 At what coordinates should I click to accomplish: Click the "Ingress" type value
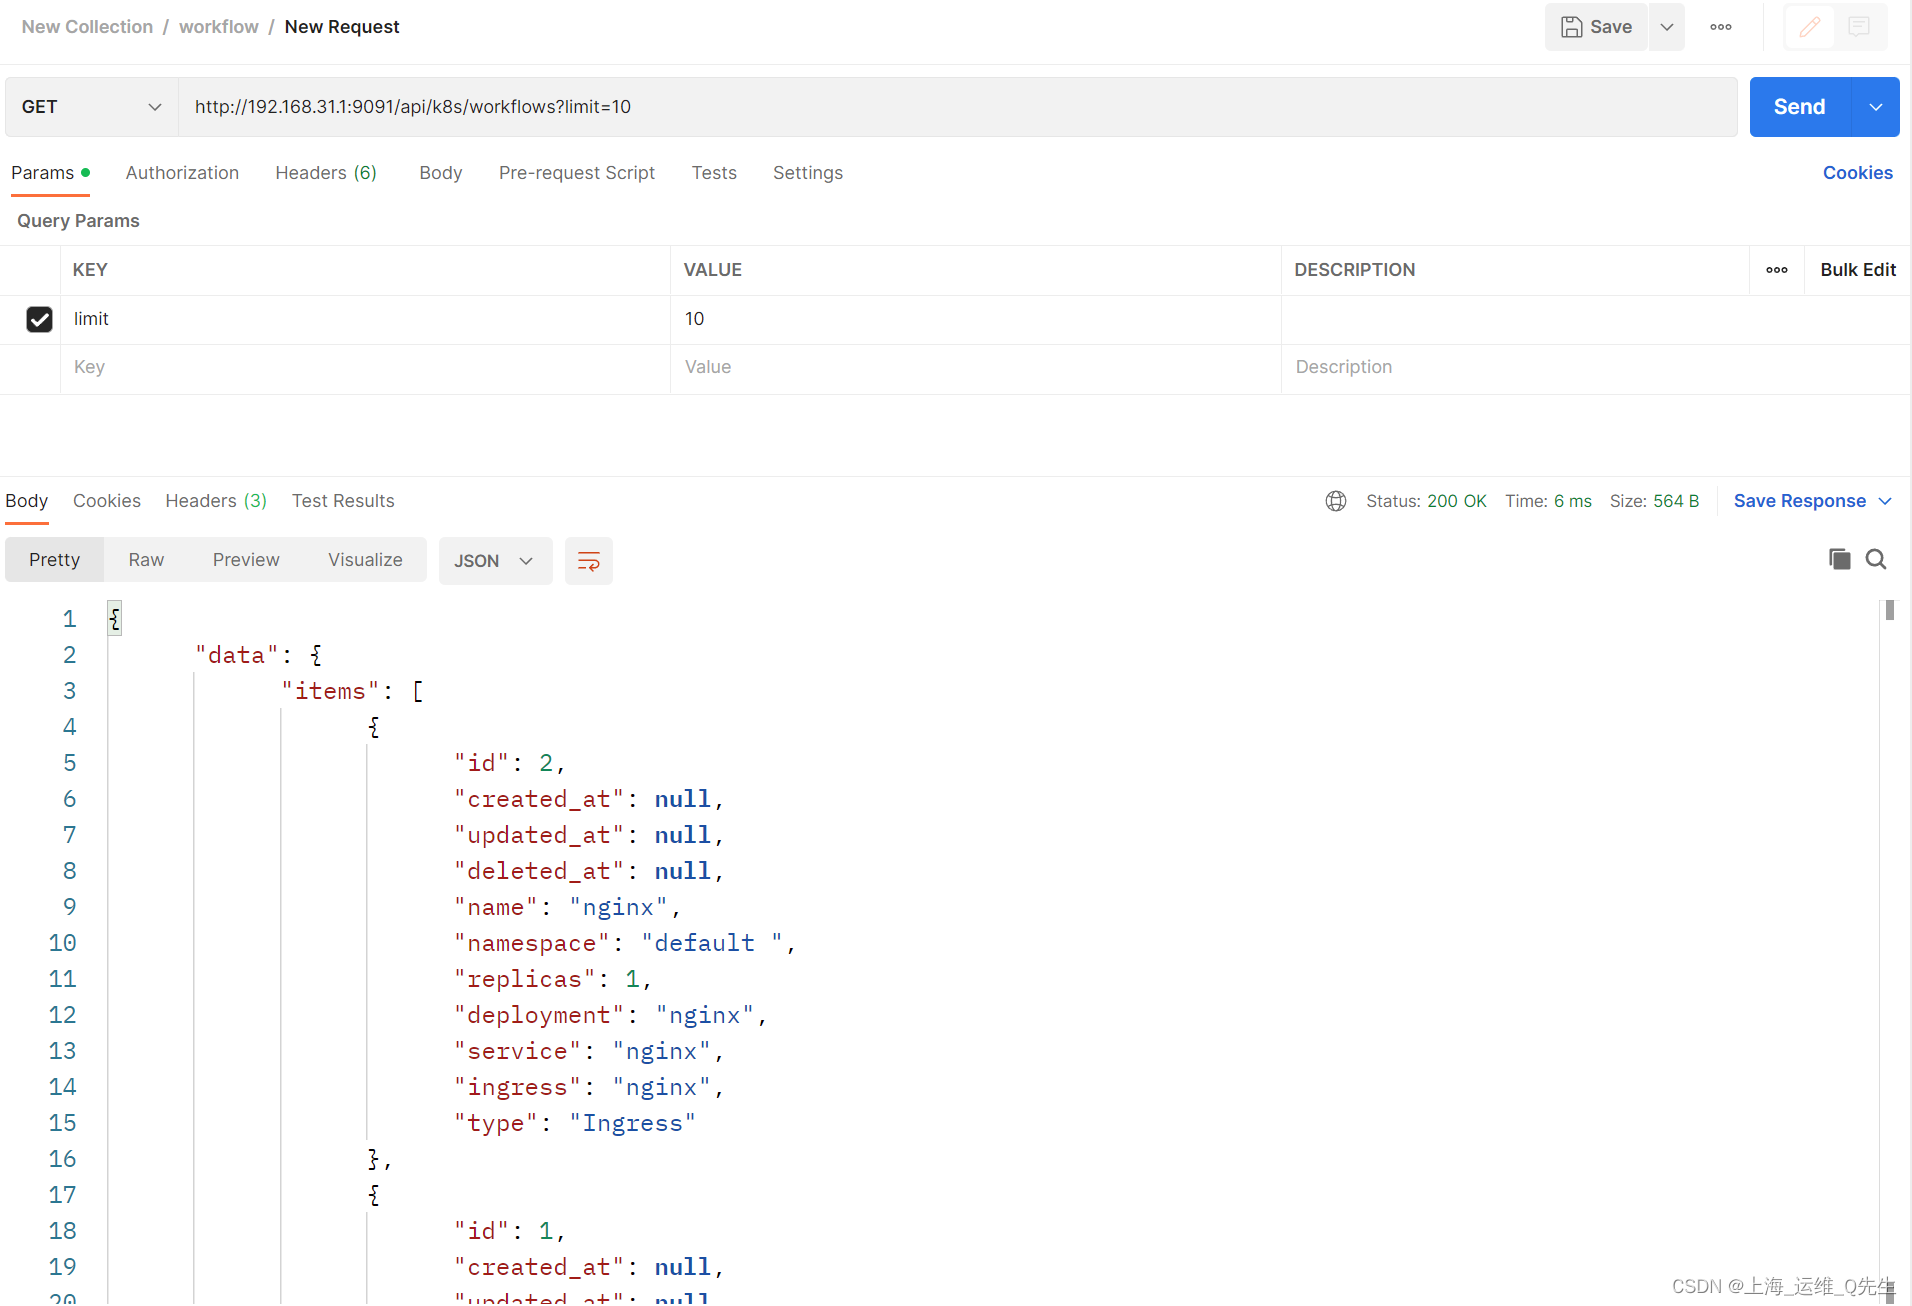click(633, 1123)
